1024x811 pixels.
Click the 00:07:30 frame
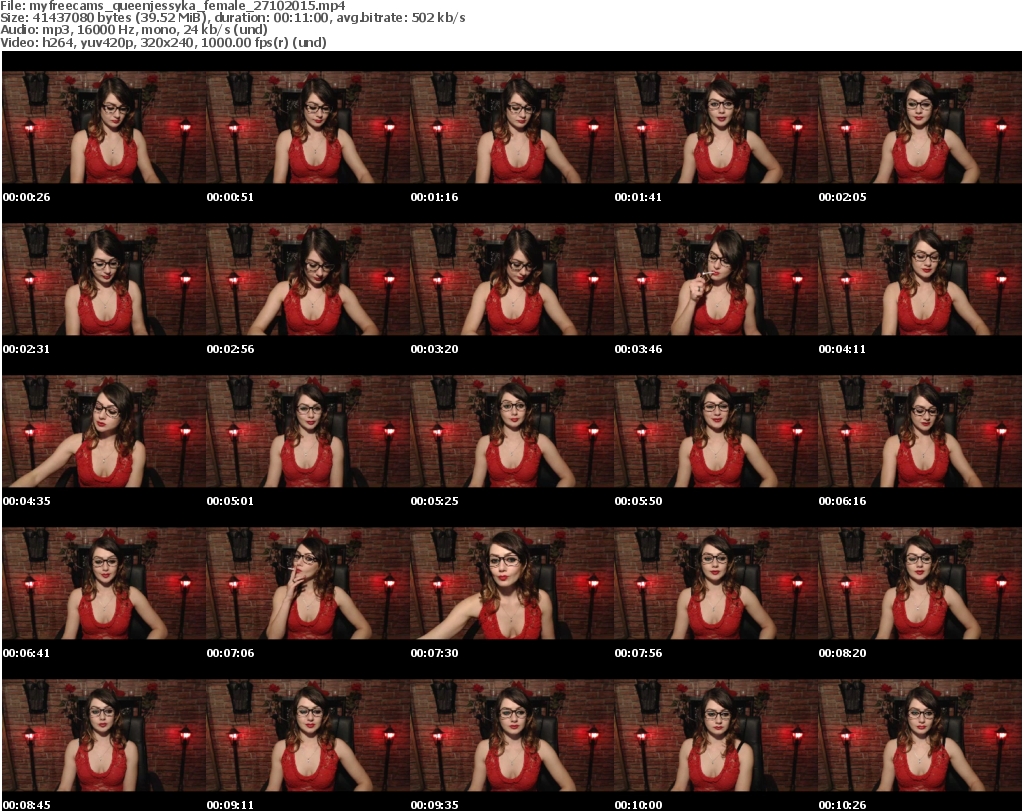point(511,584)
